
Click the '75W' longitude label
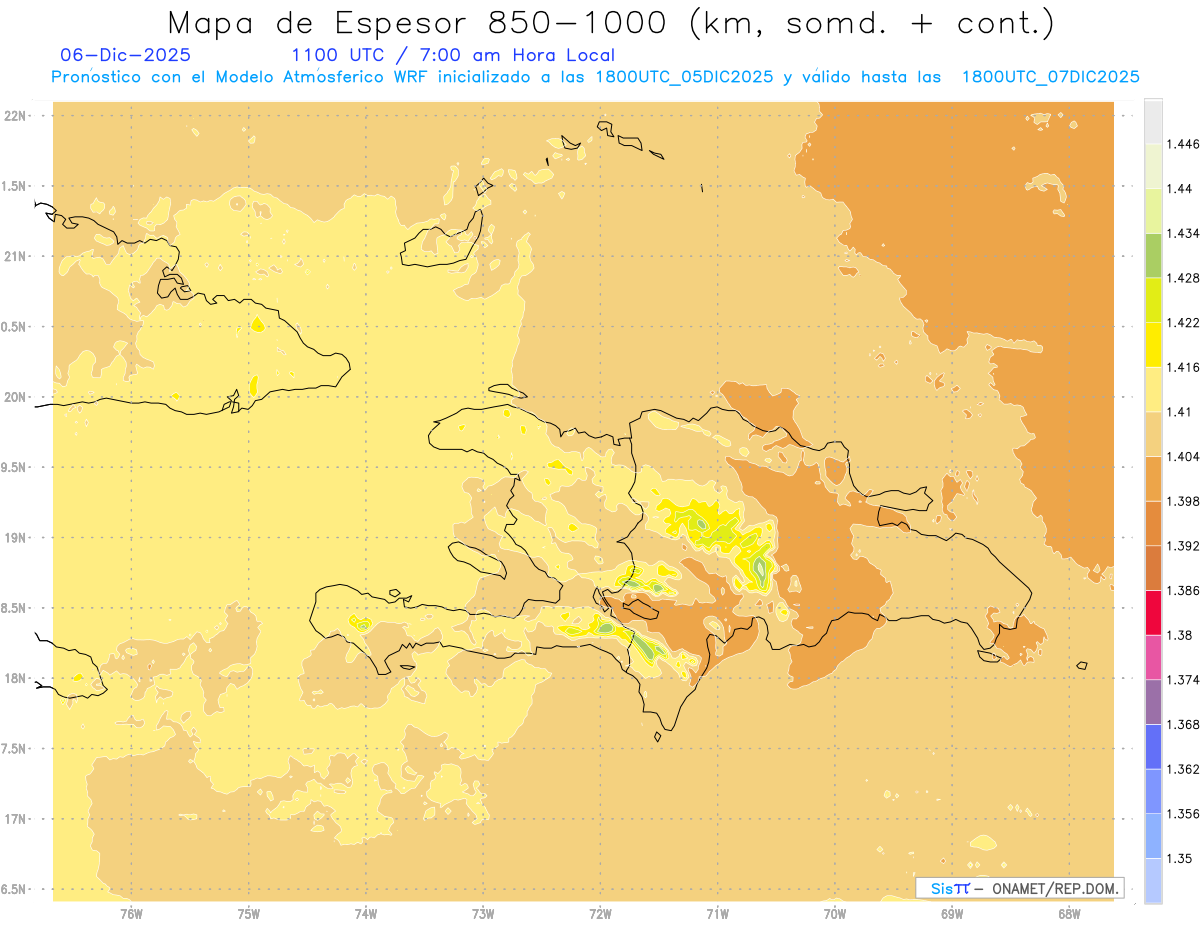pos(249,913)
